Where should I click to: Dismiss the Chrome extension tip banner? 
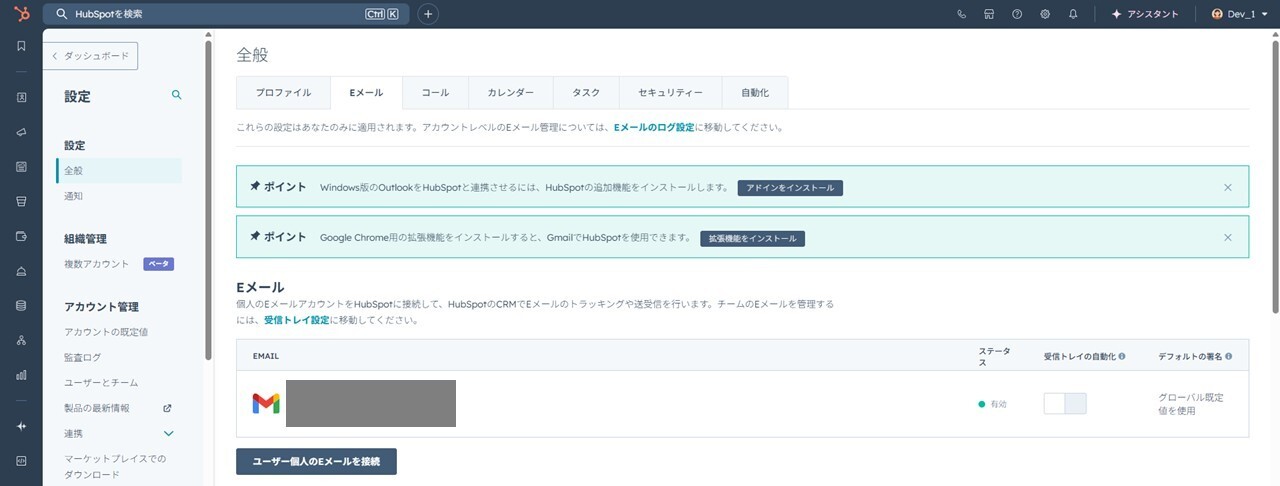1228,238
